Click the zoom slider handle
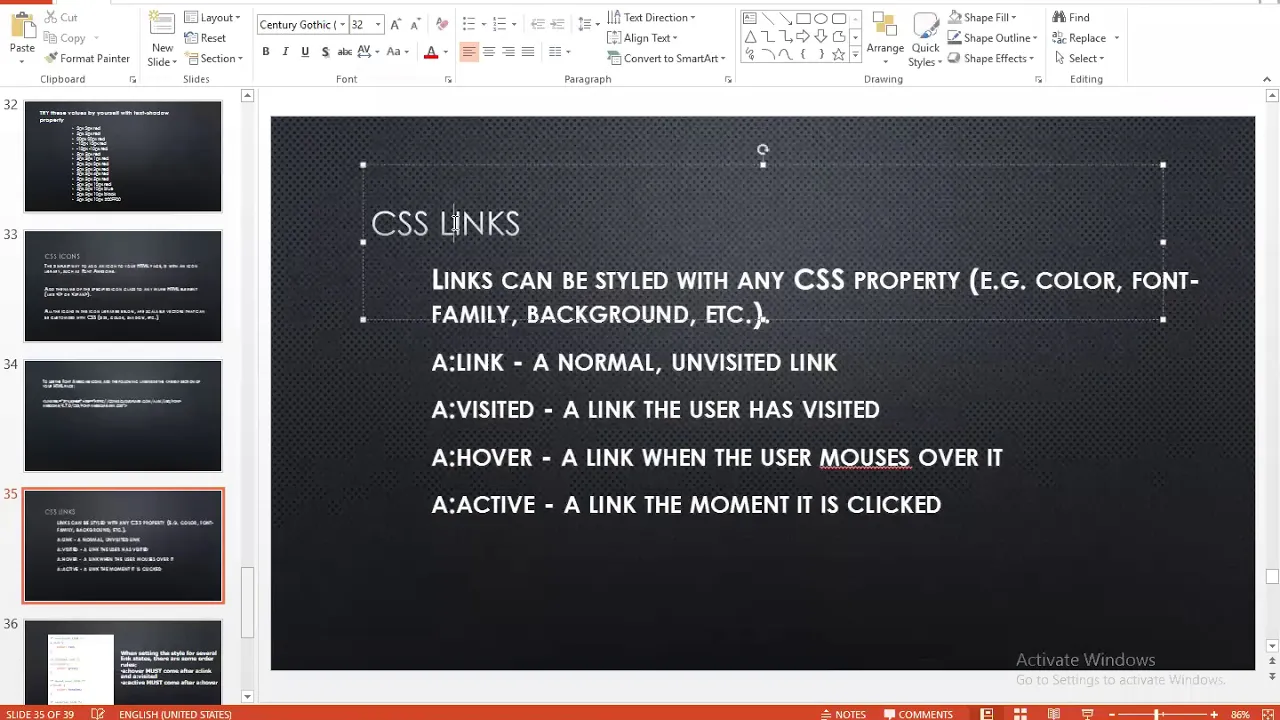This screenshot has height=720, width=1280. click(x=1158, y=714)
